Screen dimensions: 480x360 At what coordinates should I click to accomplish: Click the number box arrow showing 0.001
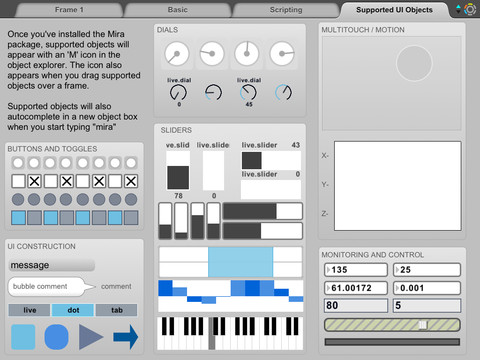(397, 288)
